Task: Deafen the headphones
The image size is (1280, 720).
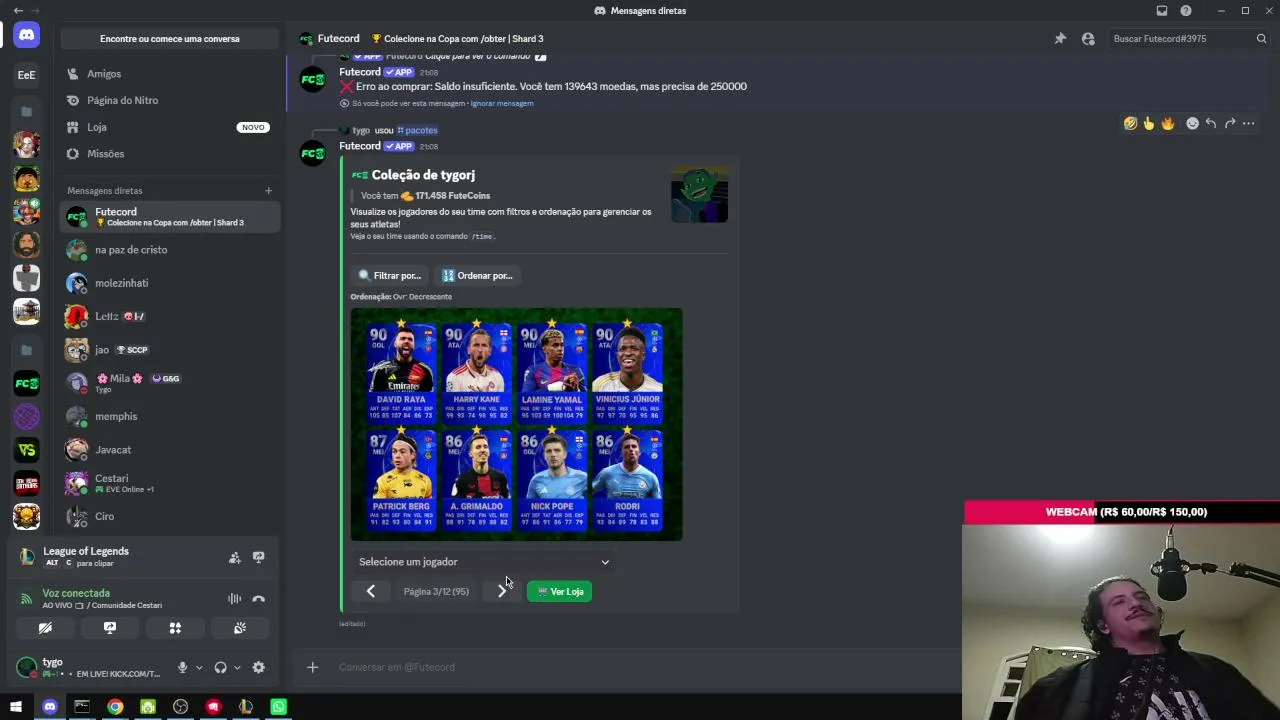Action: (220, 667)
